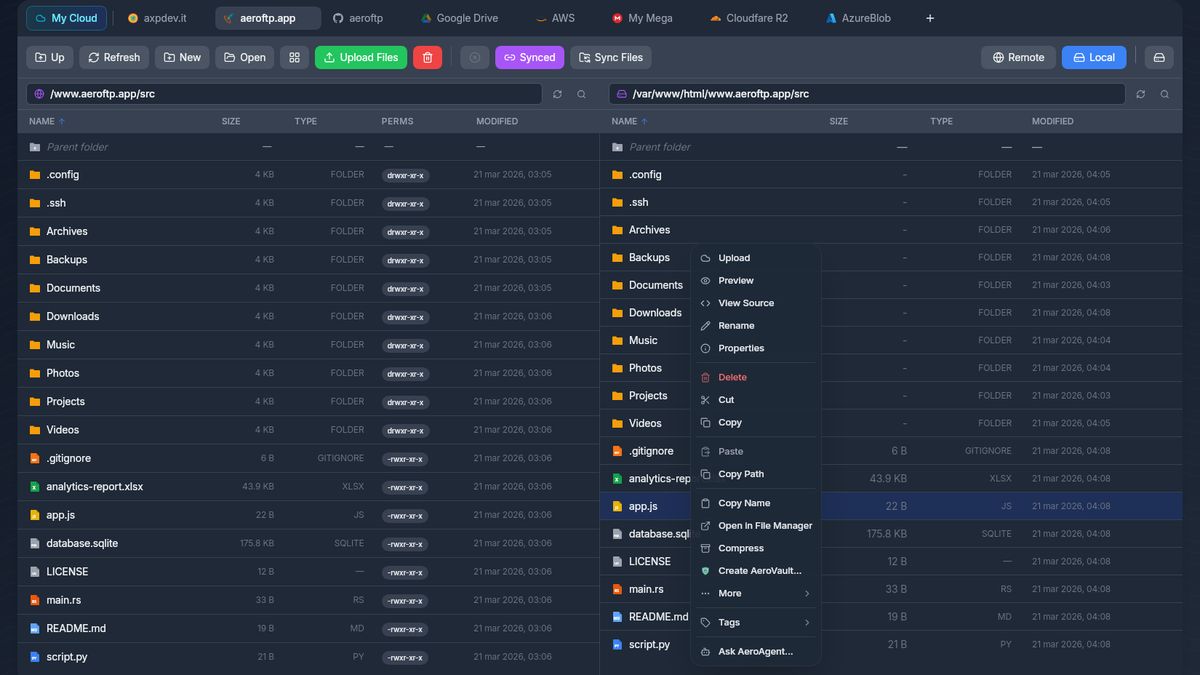The width and height of the screenshot is (1200, 675).
Task: Refresh the remote path listing icon
Action: coord(558,94)
